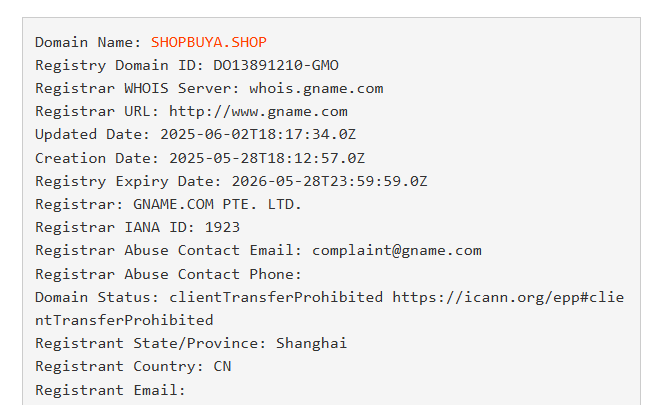This screenshot has height=405, width=647.
Task: Click the Shanghai state/province value
Action: [312, 343]
